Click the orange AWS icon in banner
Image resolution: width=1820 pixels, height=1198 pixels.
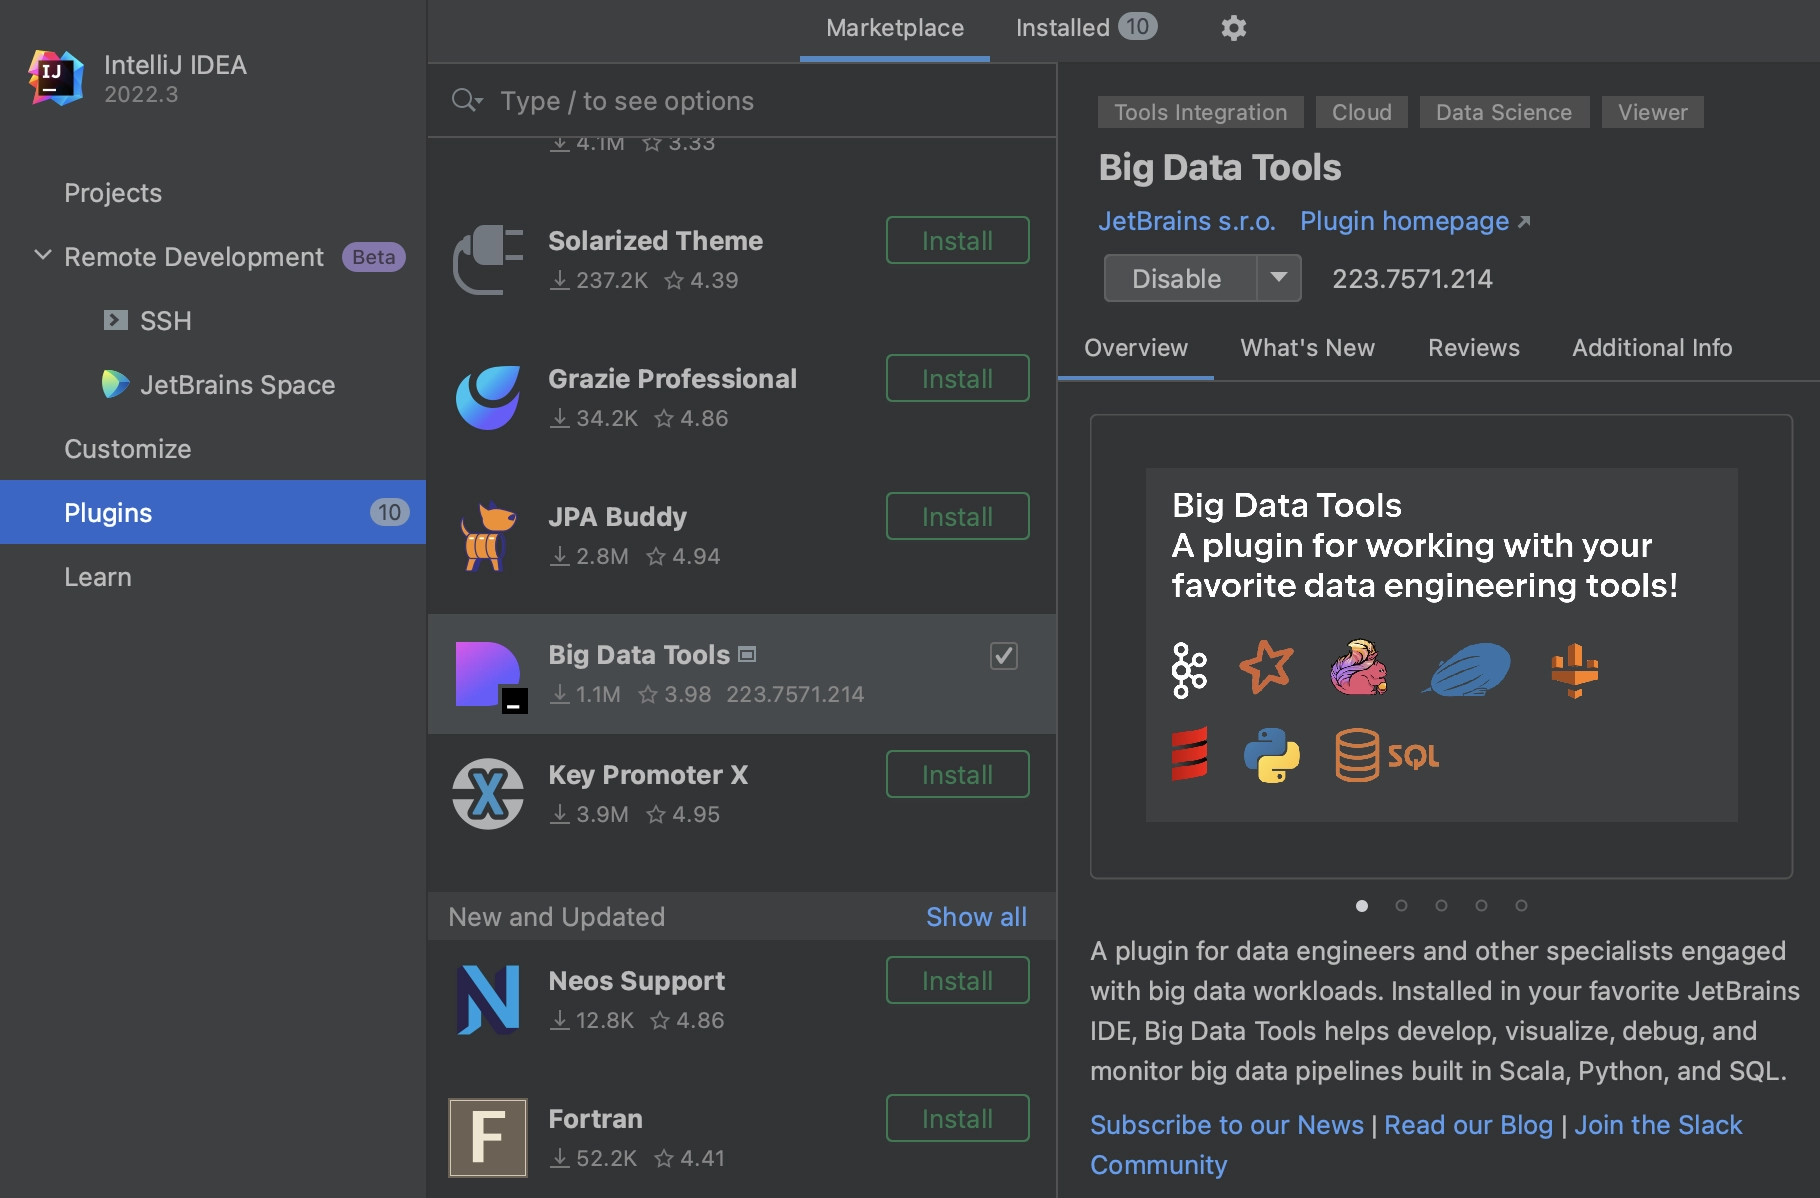pyautogui.click(x=1575, y=670)
